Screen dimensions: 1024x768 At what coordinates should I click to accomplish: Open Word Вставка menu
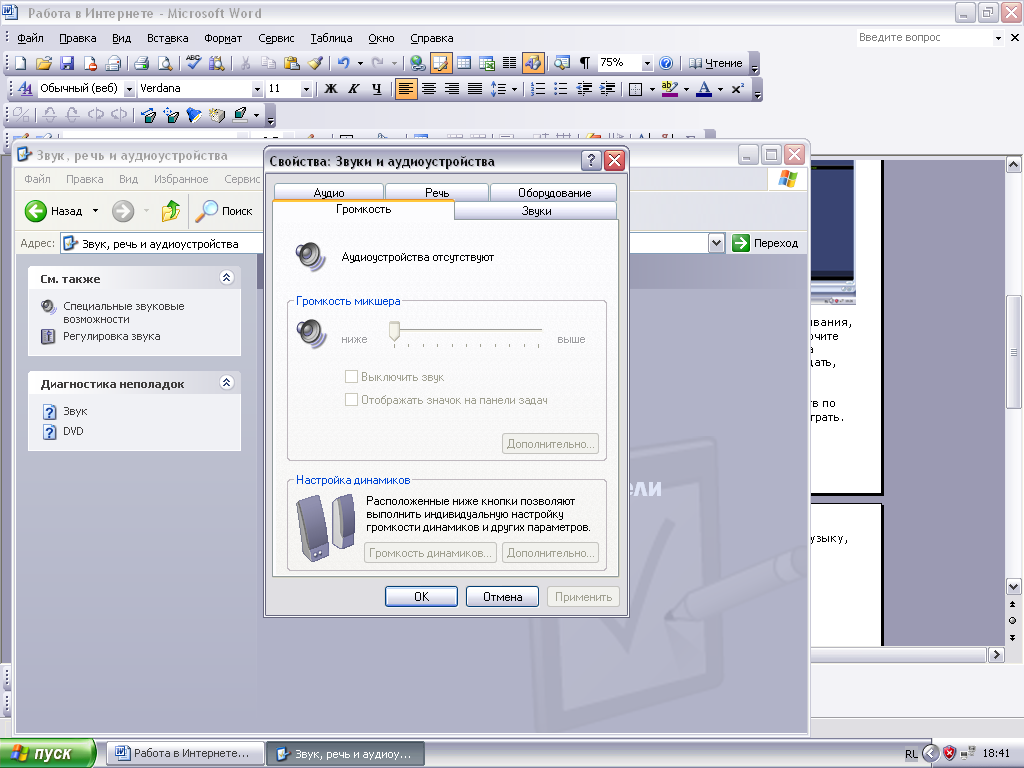click(x=167, y=38)
